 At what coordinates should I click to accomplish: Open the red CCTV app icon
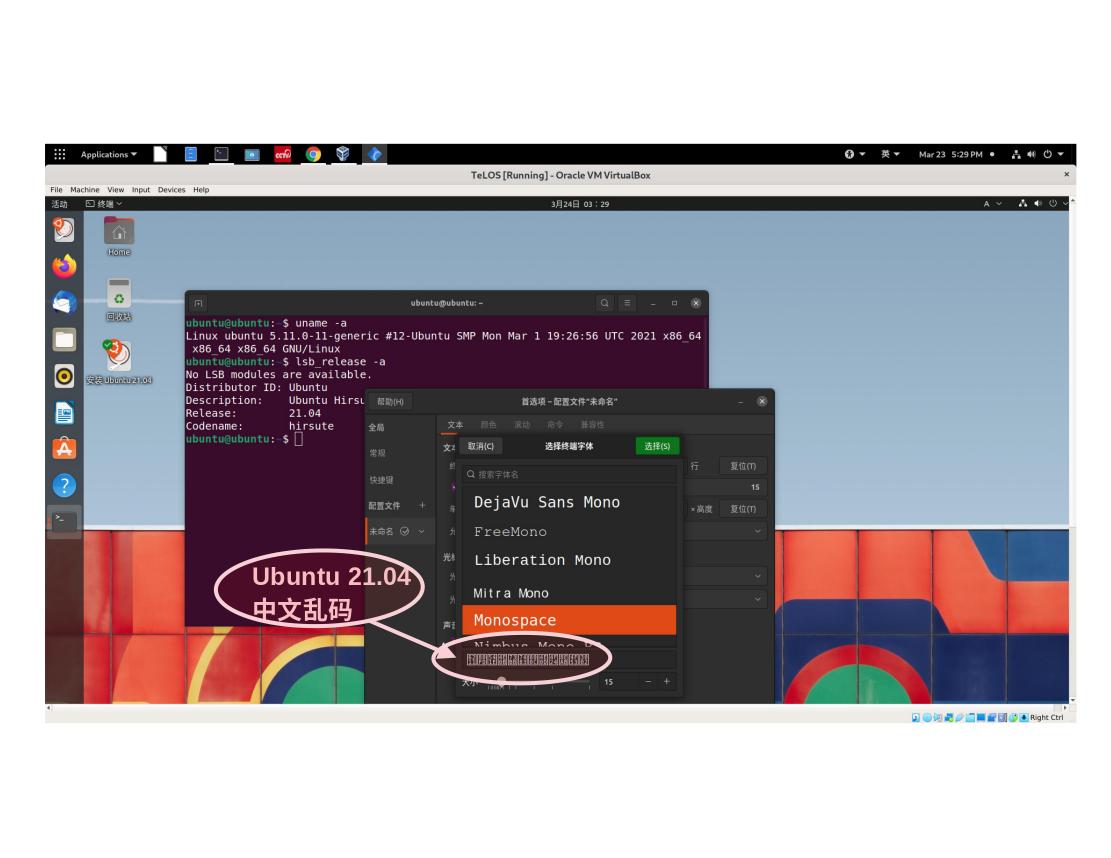point(283,154)
